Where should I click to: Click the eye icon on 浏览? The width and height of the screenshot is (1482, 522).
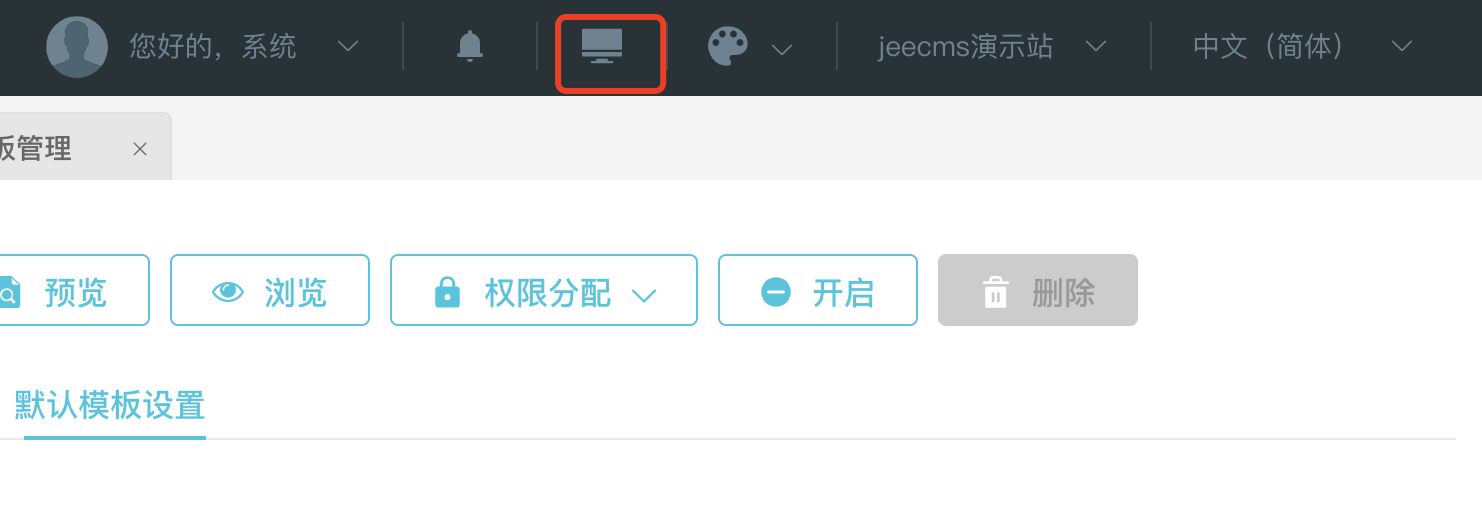pyautogui.click(x=228, y=292)
